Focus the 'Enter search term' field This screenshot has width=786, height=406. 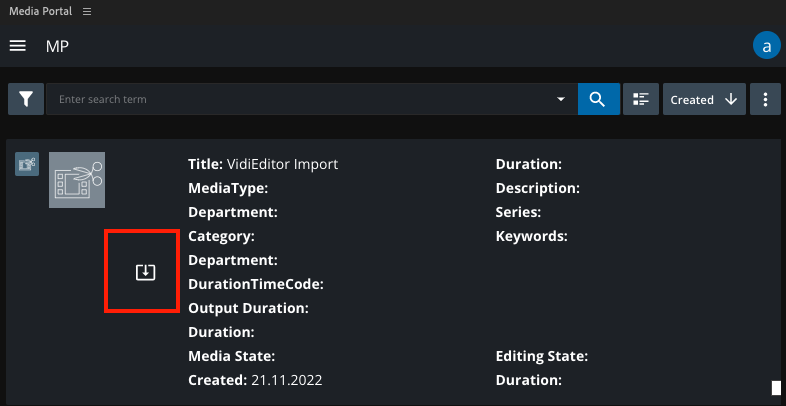300,99
